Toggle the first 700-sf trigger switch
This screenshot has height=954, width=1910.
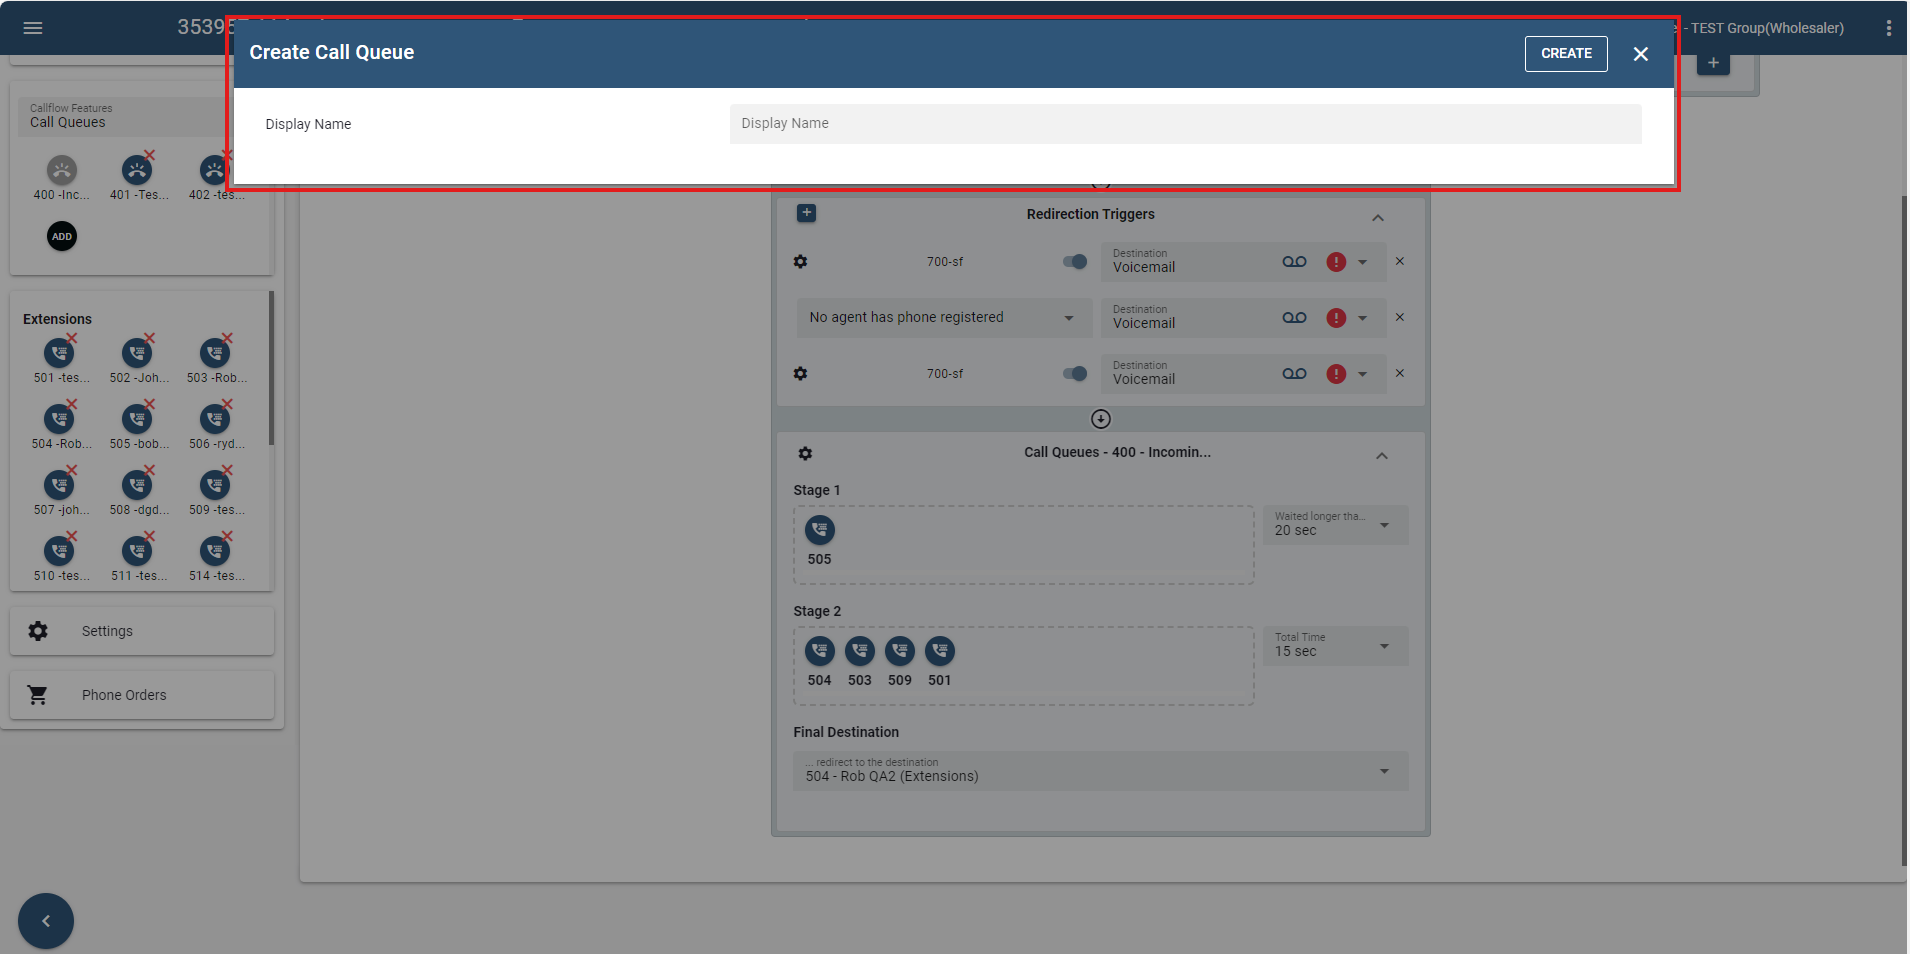(x=1075, y=262)
